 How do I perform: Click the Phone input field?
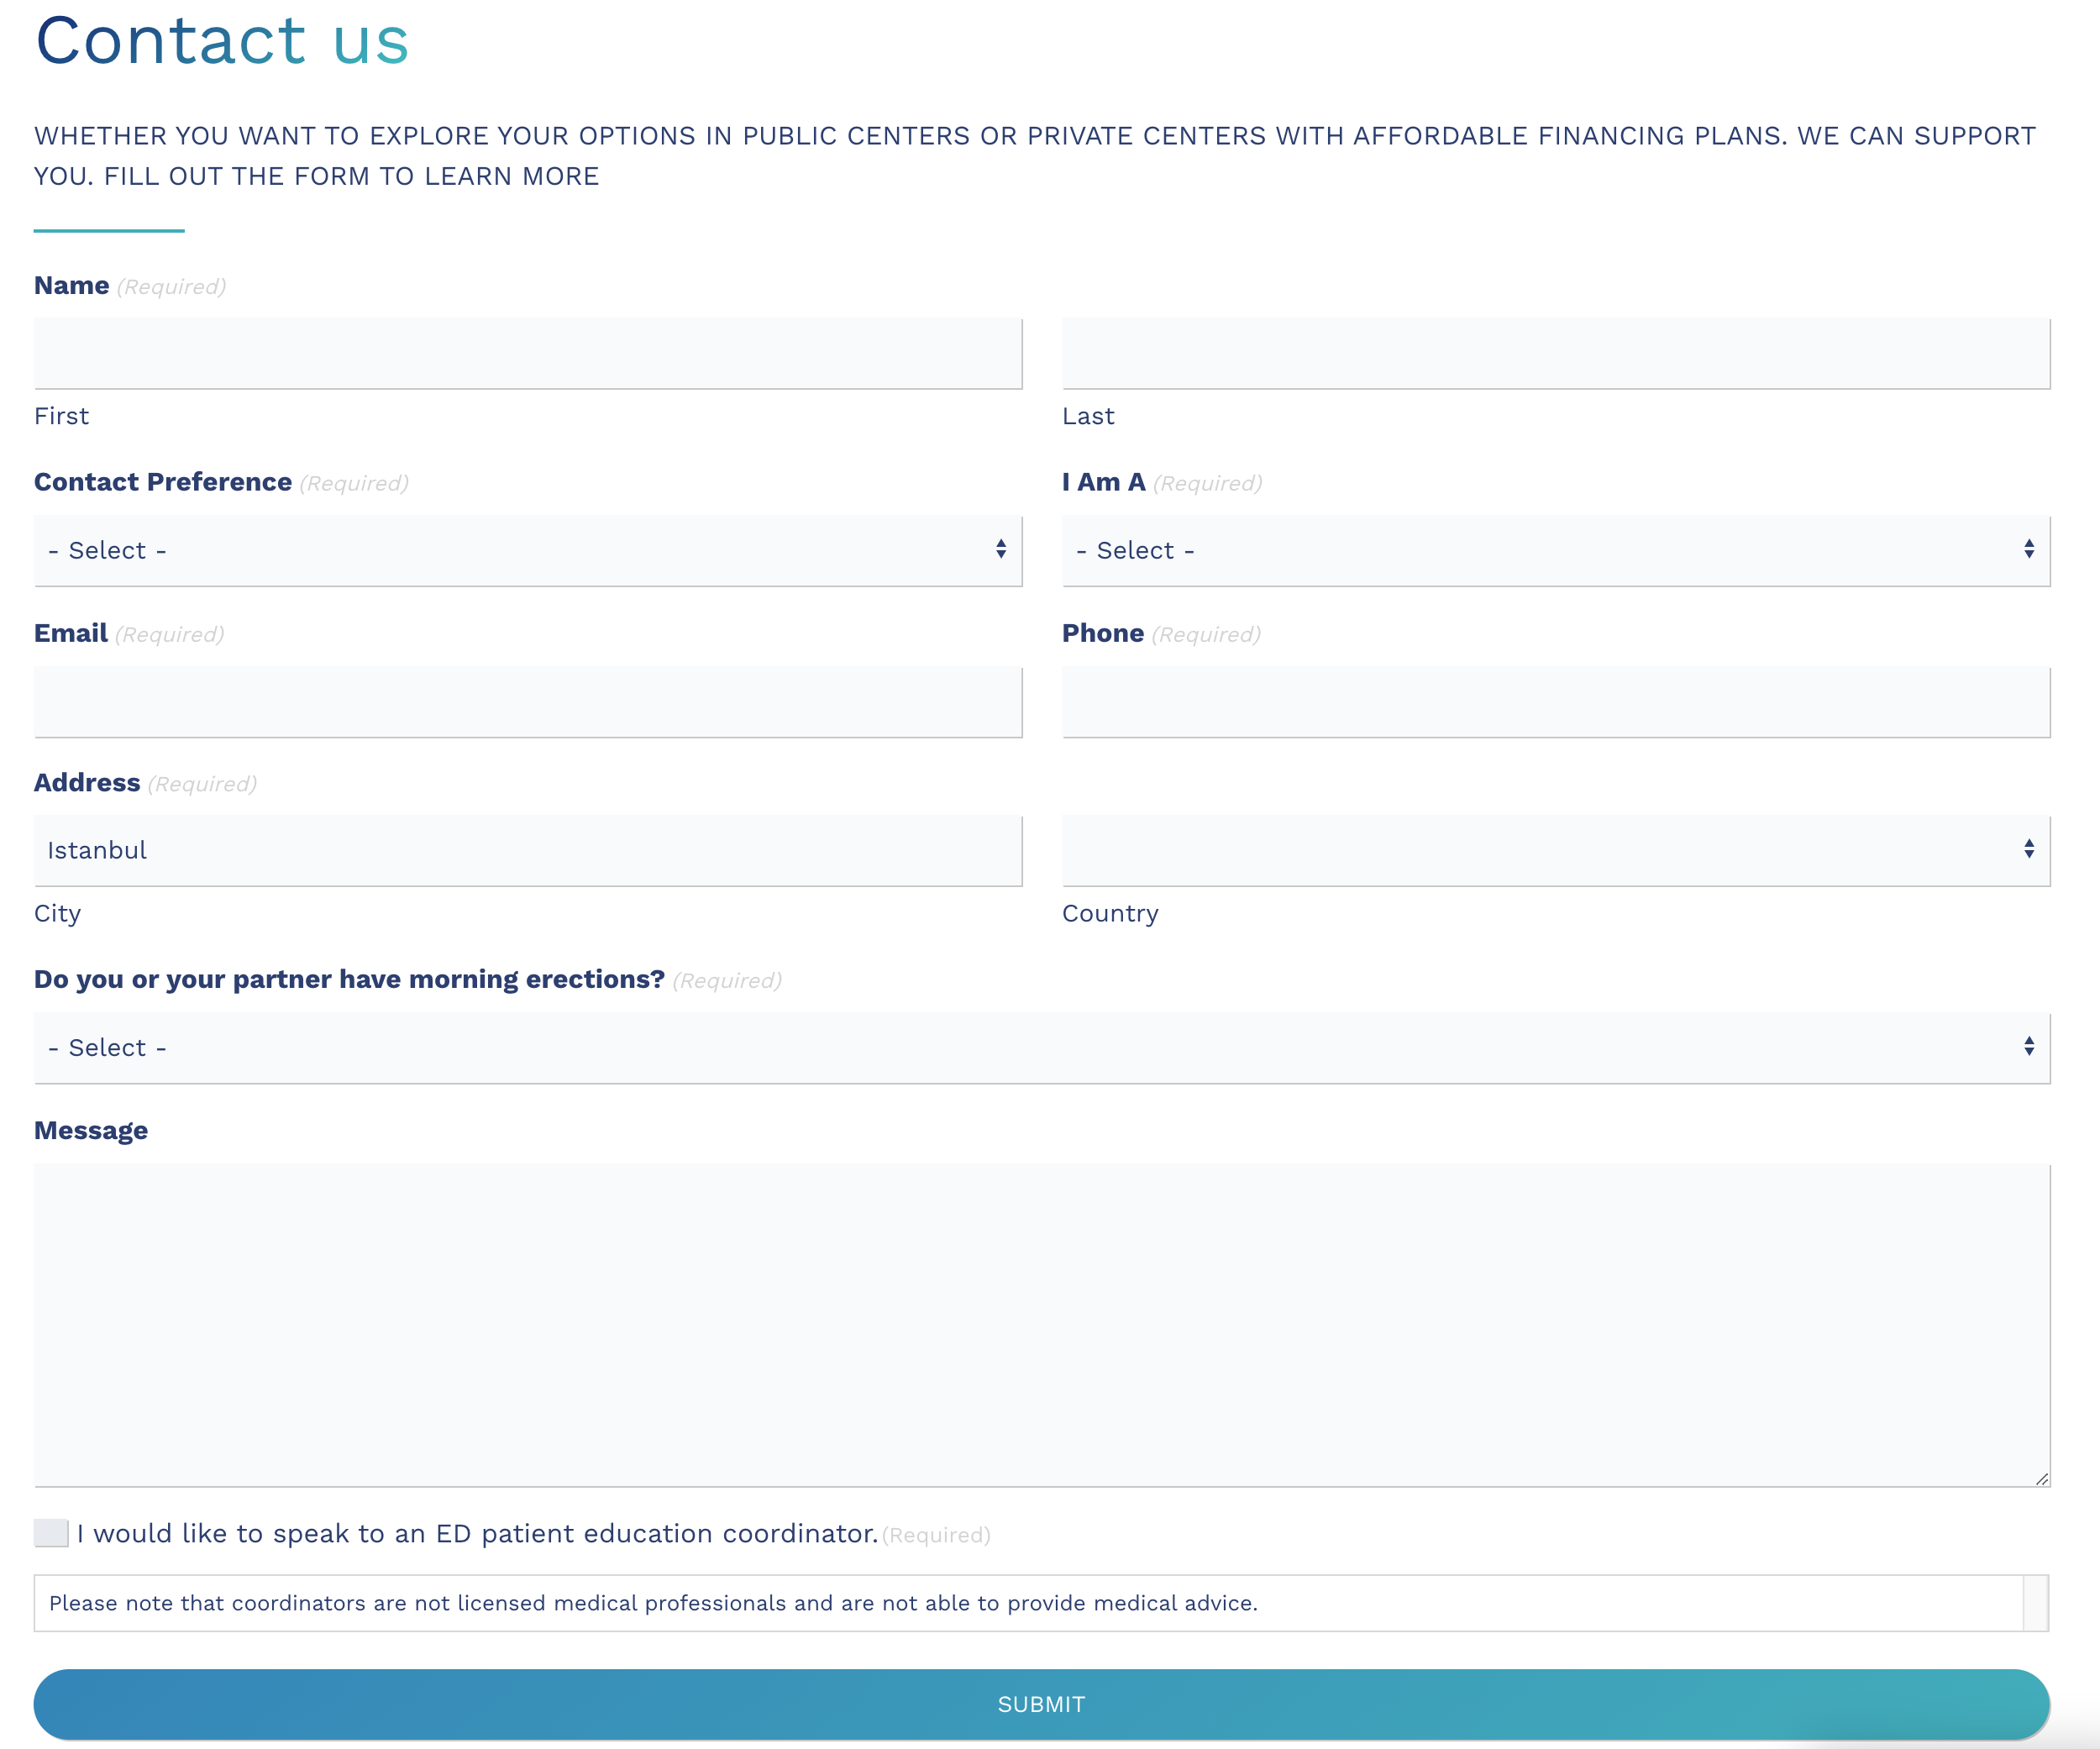(1555, 702)
